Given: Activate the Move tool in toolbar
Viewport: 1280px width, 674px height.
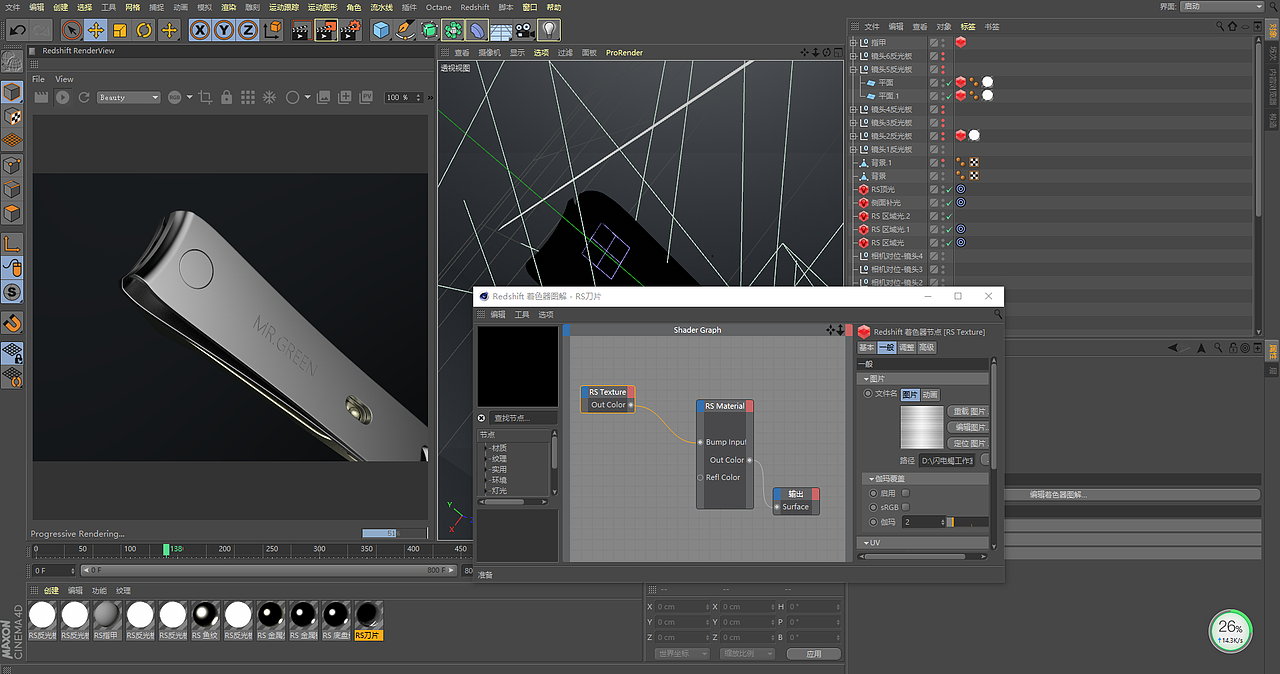Looking at the screenshot, I should (x=96, y=30).
